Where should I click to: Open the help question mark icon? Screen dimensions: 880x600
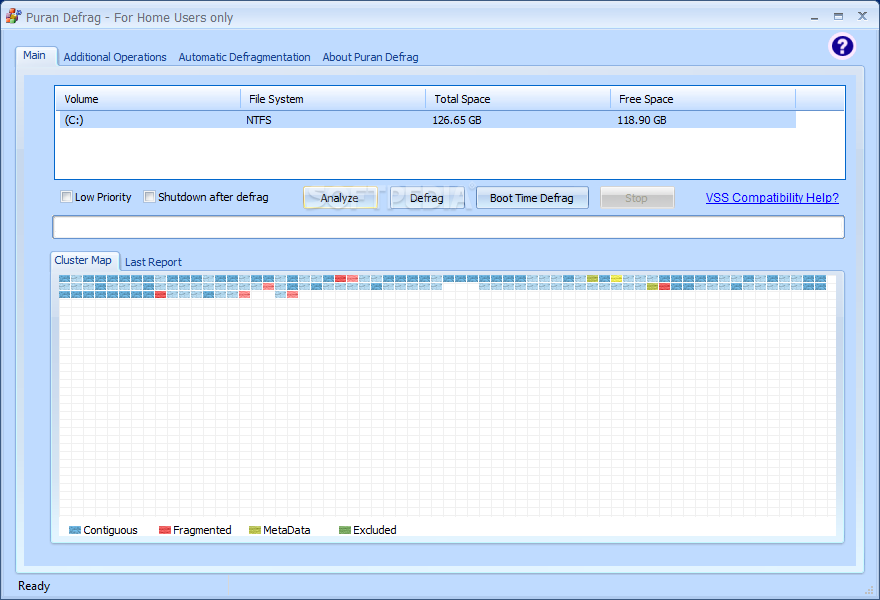[x=842, y=46]
